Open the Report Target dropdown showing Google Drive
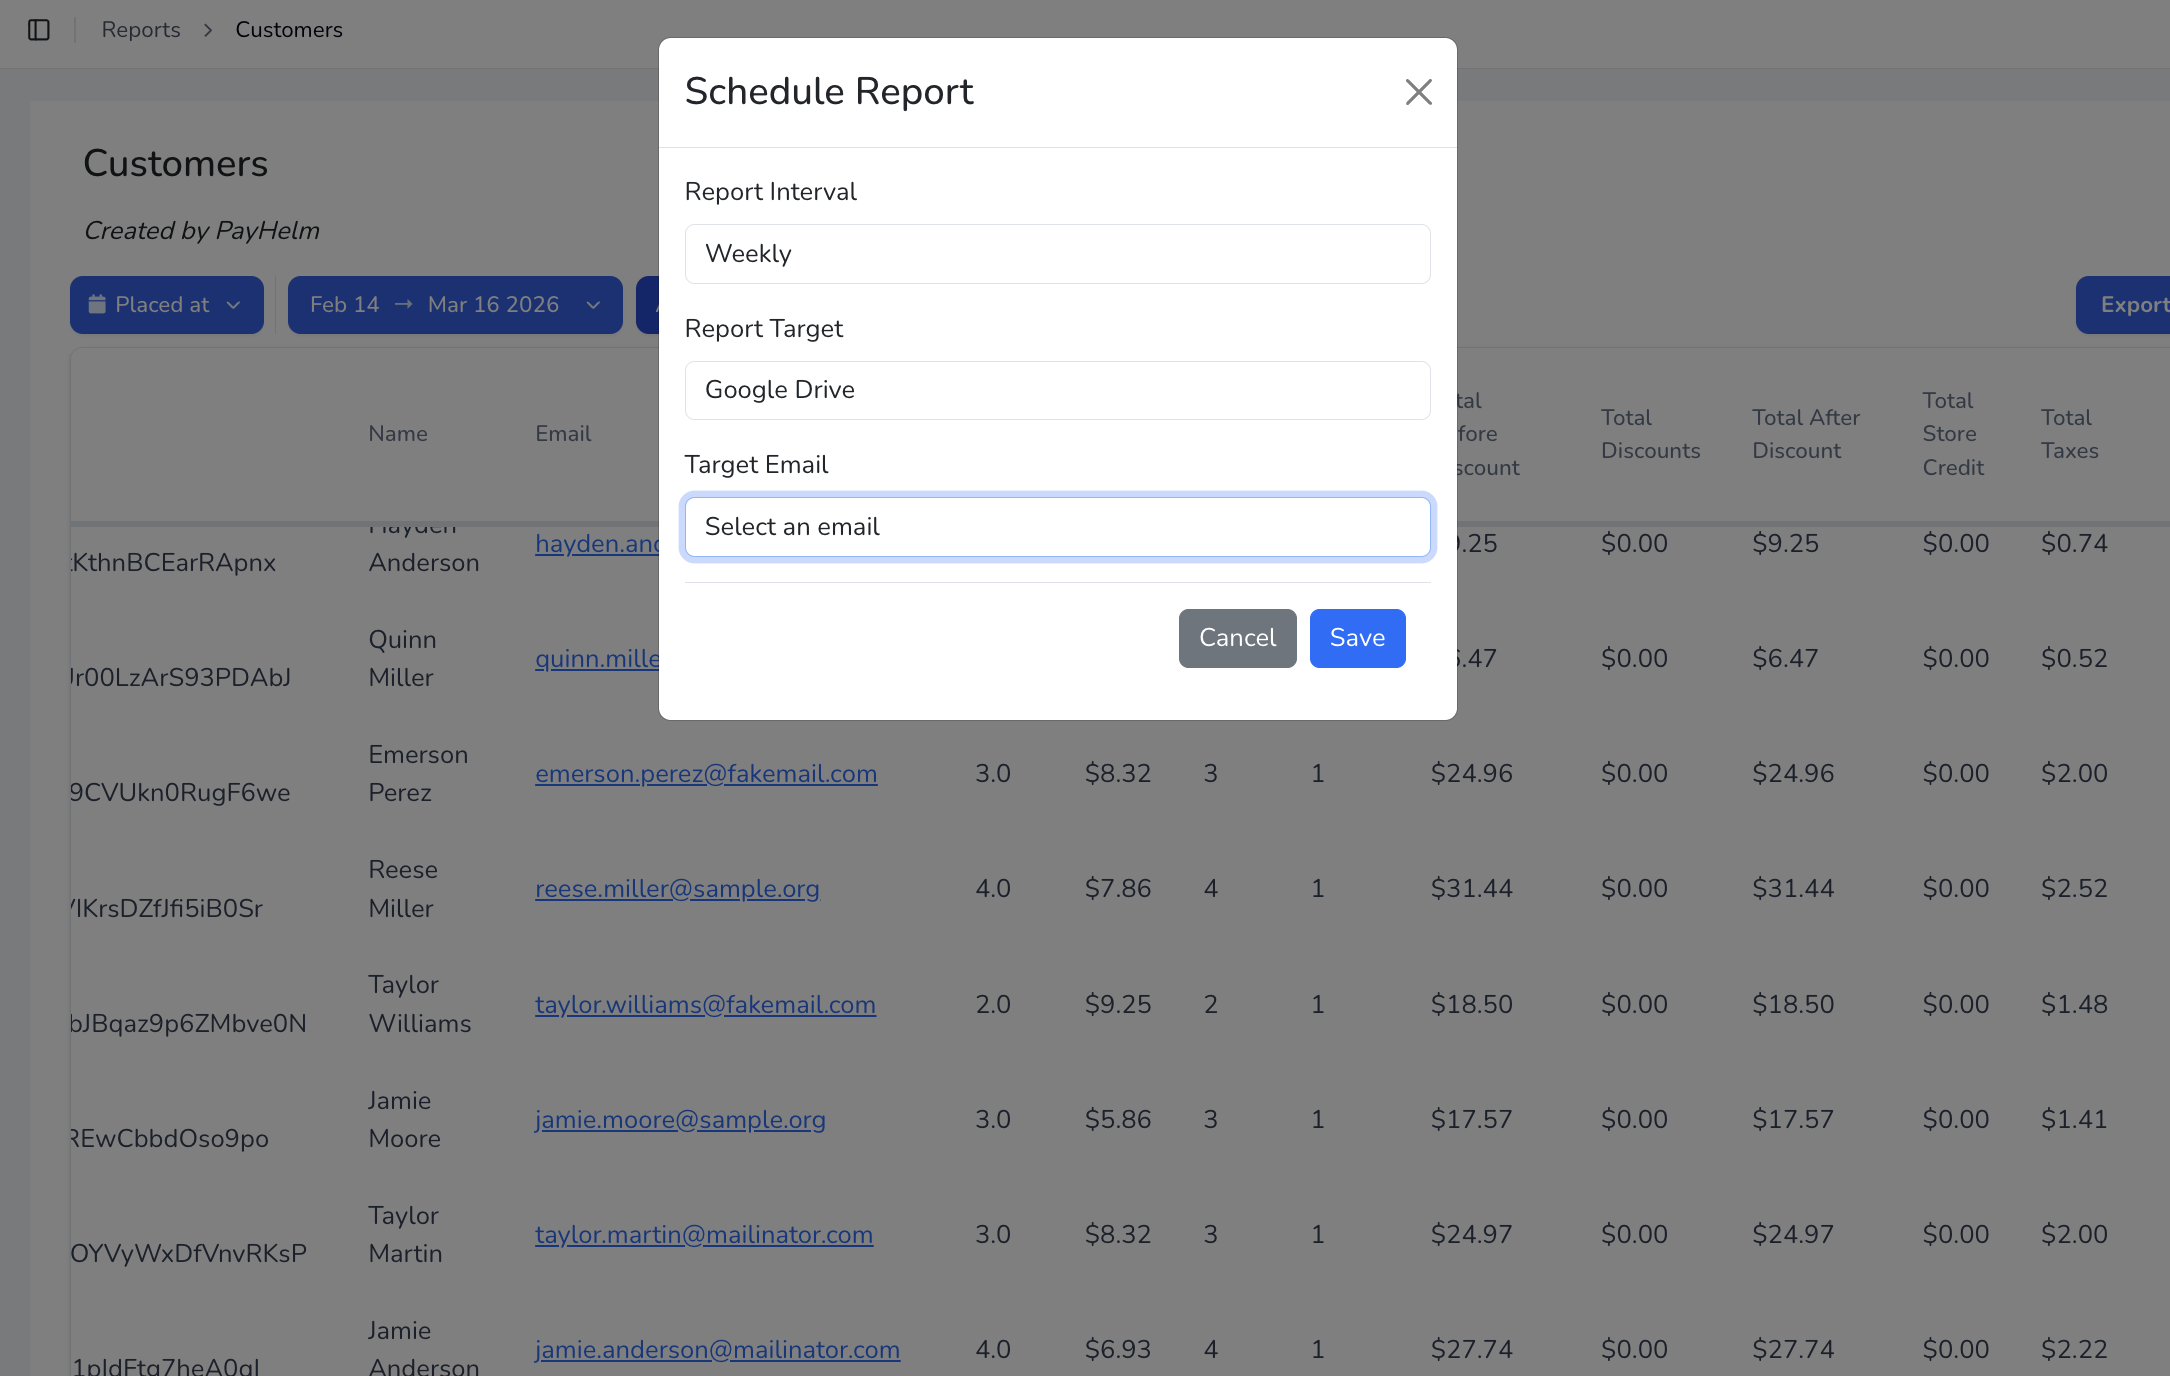Image resolution: width=2170 pixels, height=1376 pixels. point(1057,390)
